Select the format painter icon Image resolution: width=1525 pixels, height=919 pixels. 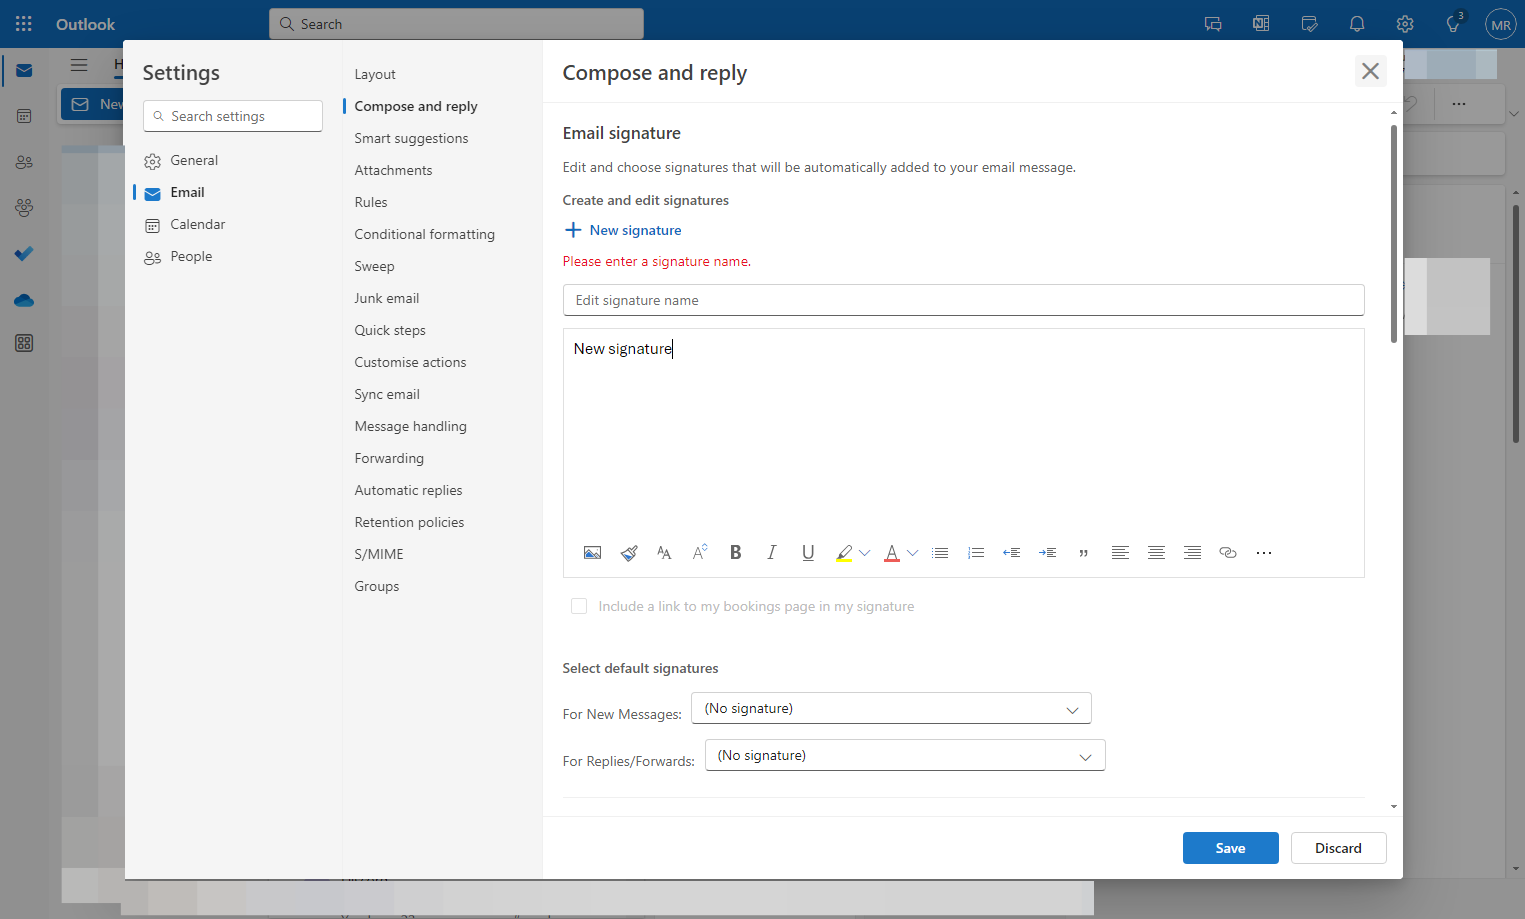coord(629,553)
